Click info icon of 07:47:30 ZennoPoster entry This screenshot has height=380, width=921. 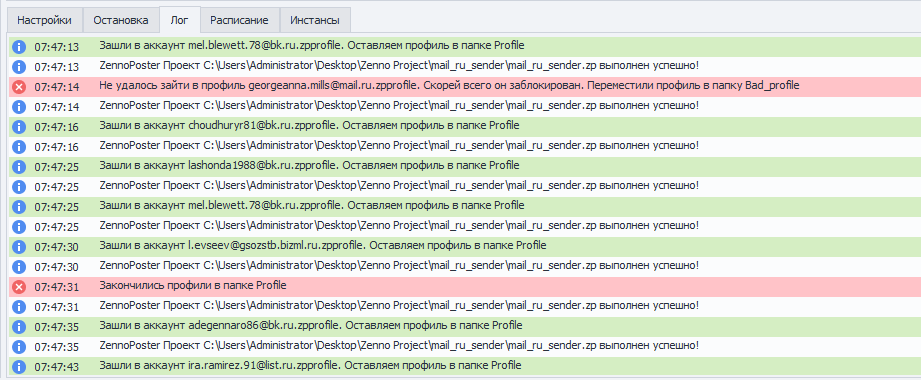point(19,267)
